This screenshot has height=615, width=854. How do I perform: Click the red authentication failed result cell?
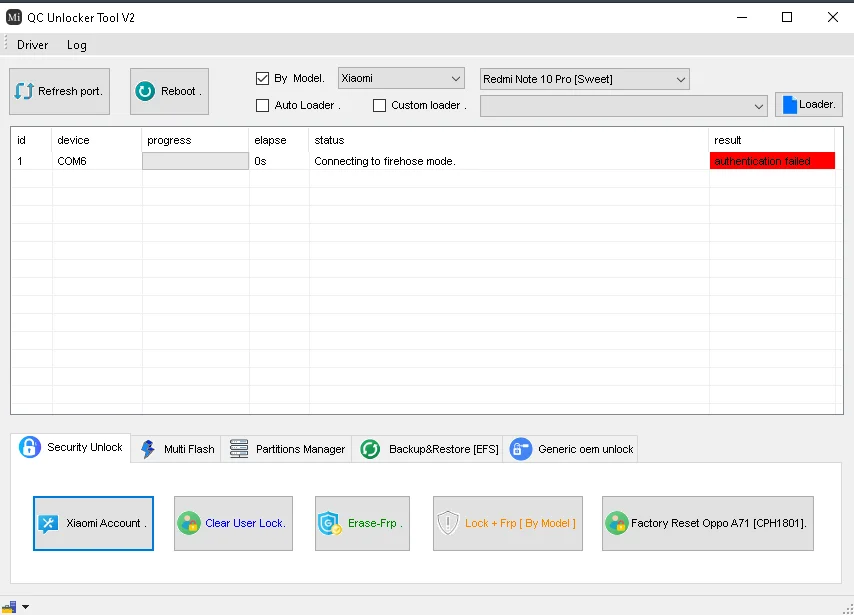(x=772, y=161)
